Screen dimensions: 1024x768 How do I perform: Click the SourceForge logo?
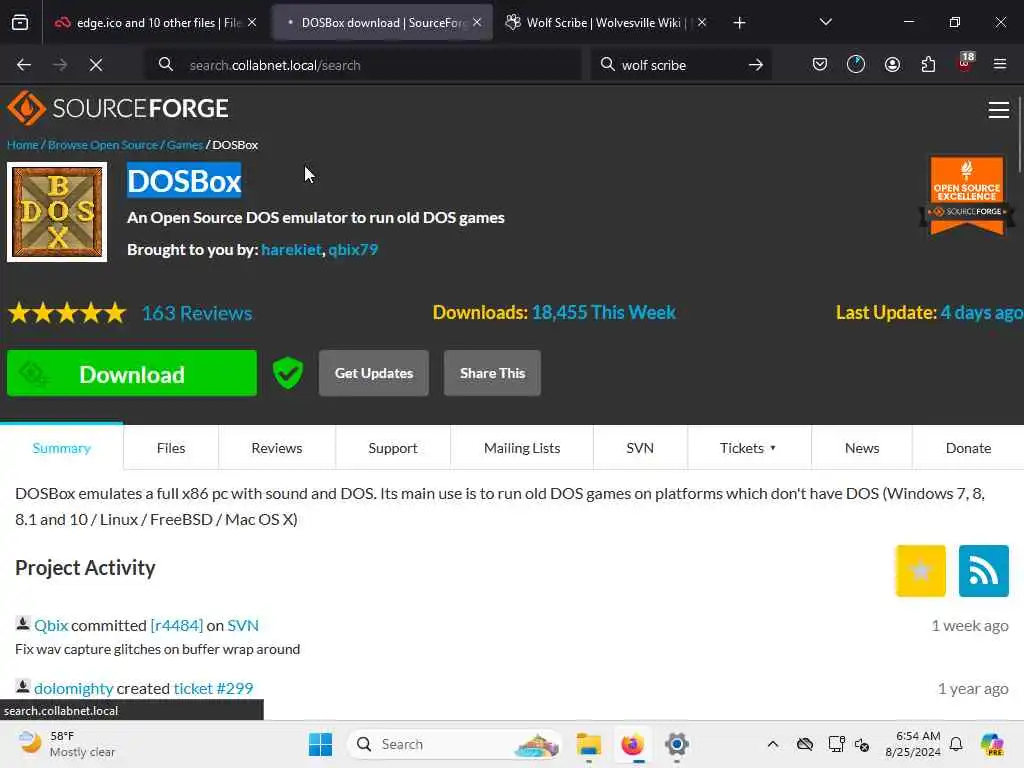pos(118,108)
